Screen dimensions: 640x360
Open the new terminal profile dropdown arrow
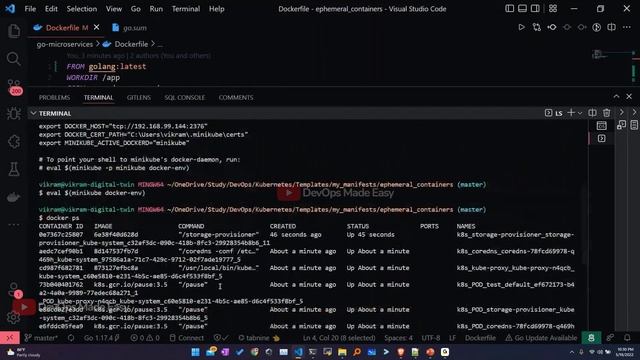(580, 113)
